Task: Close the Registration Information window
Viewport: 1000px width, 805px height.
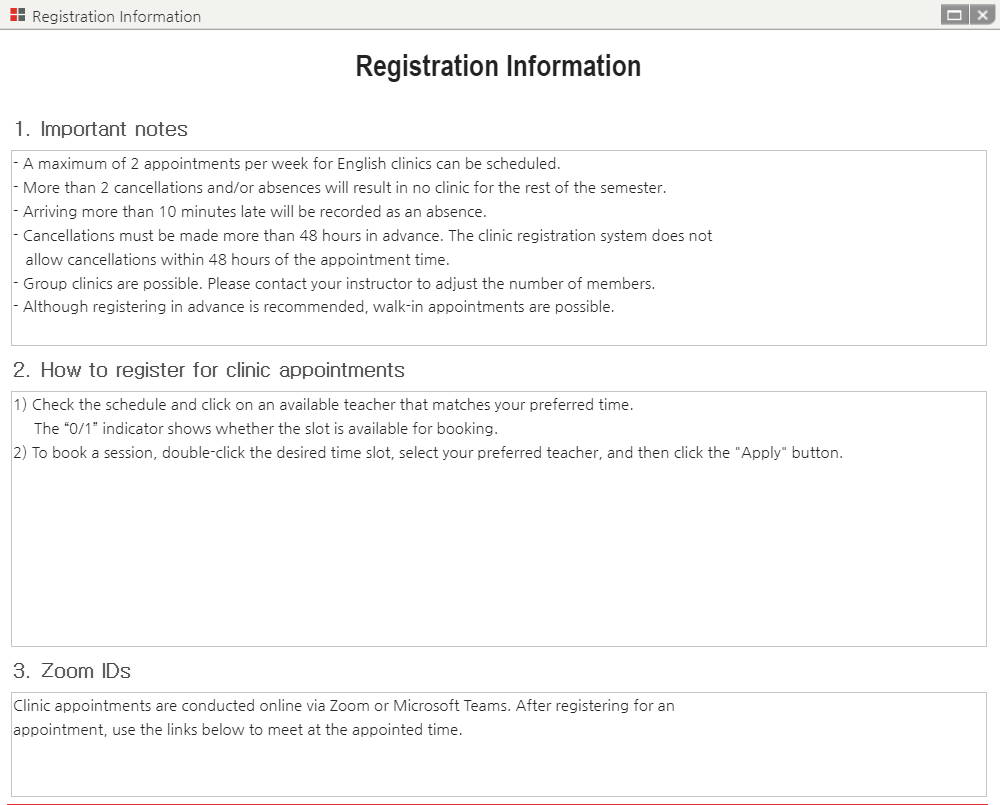Action: tap(982, 15)
